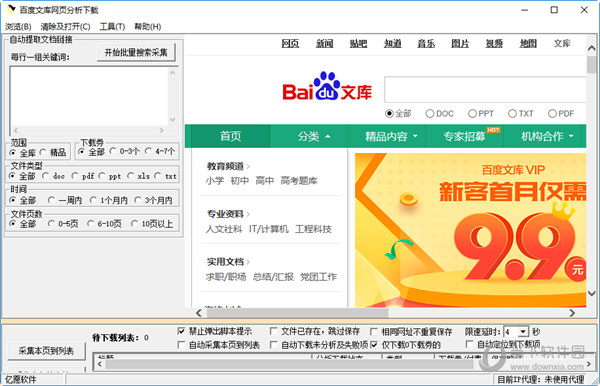Choose doc file type radio
600x386 pixels.
[x=46, y=176]
